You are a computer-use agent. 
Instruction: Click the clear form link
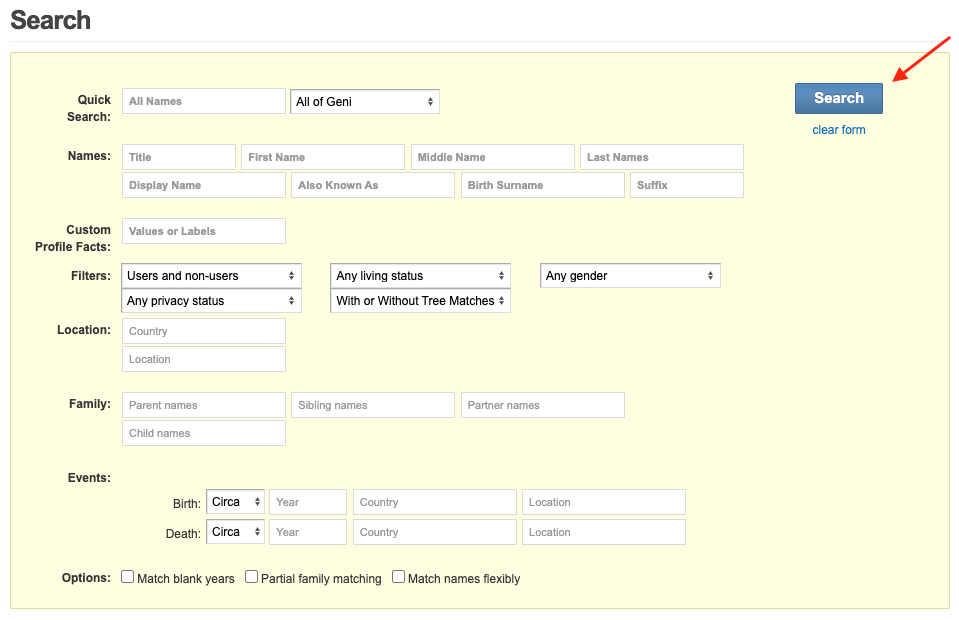[838, 130]
